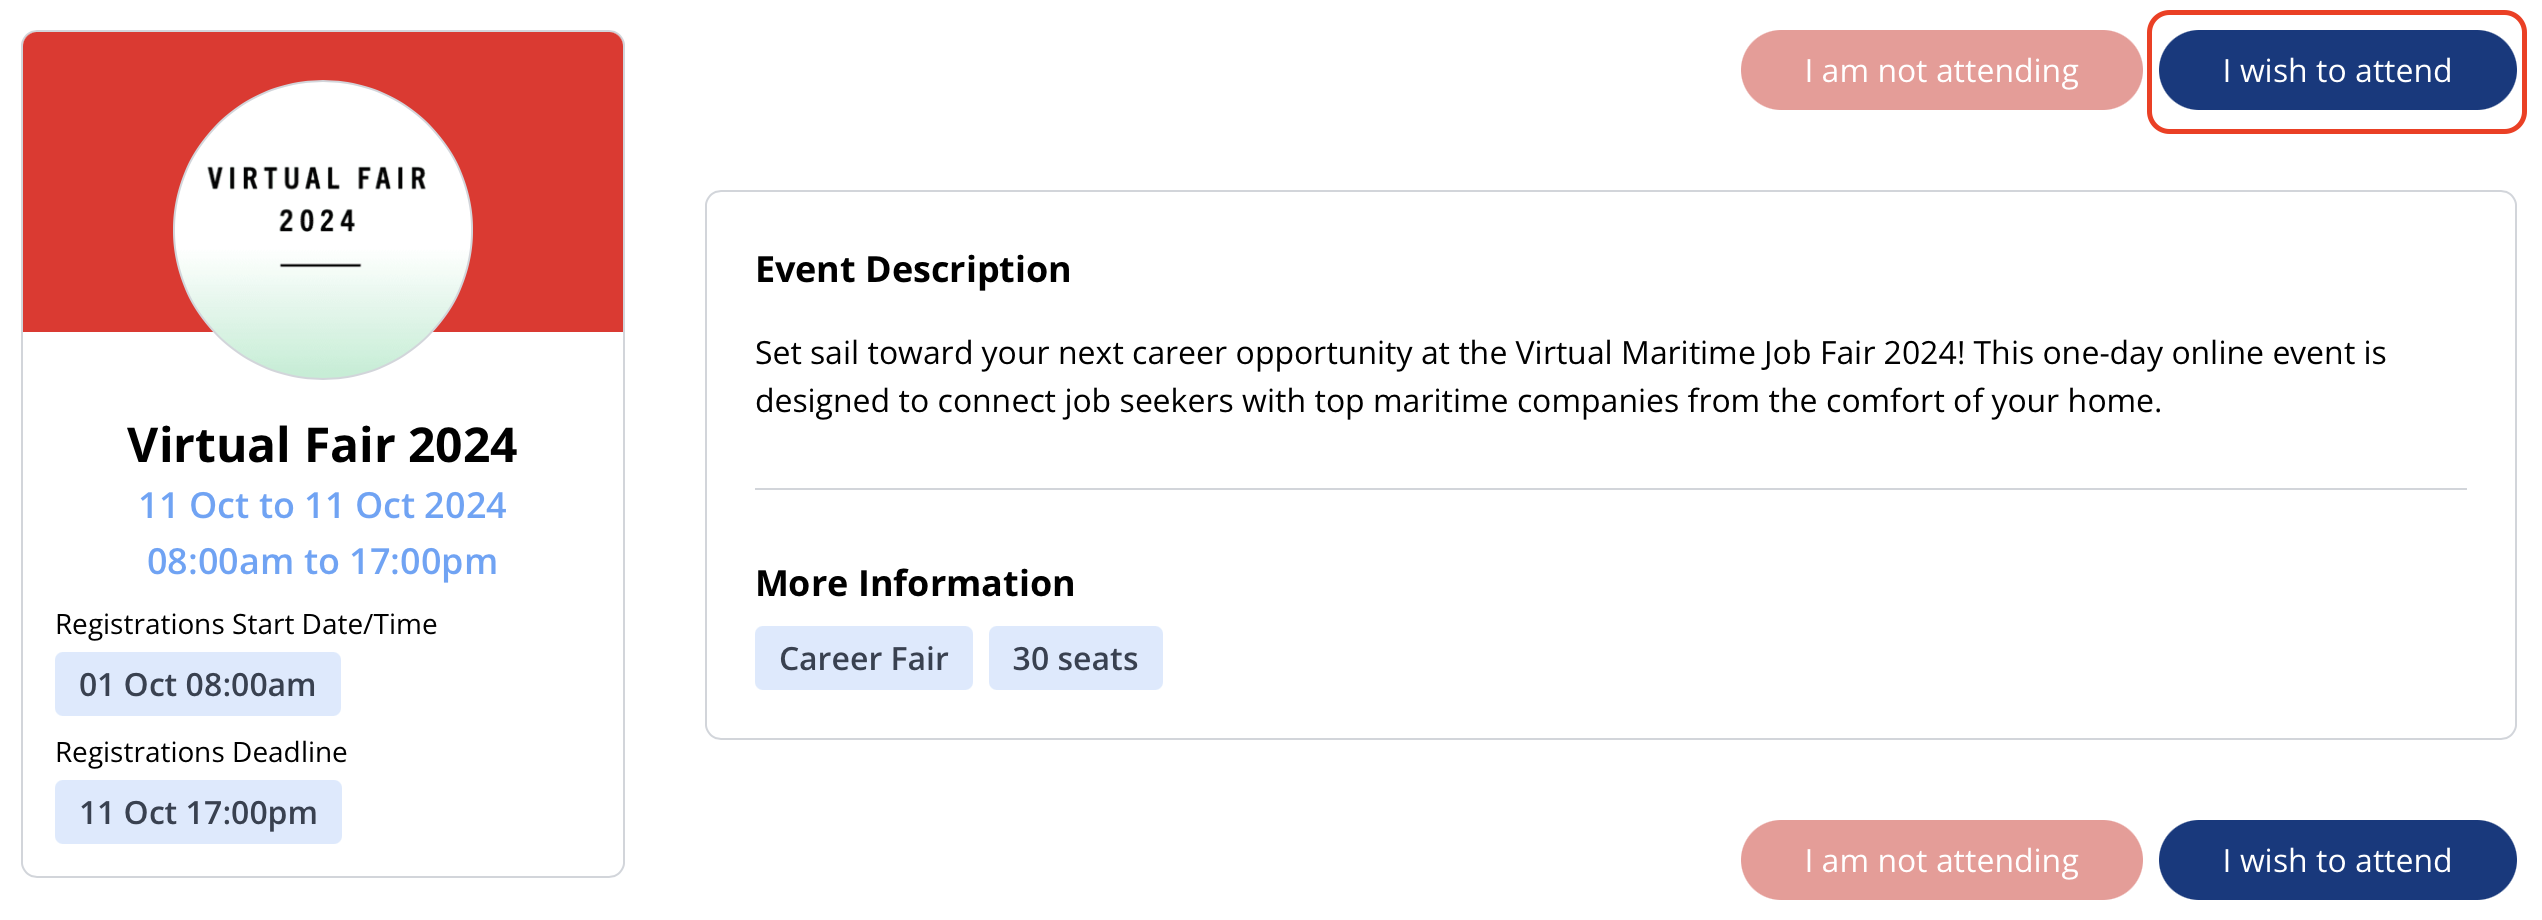Click the "01 Oct 08:00am" registration start badge
2542x920 pixels.
point(197,684)
